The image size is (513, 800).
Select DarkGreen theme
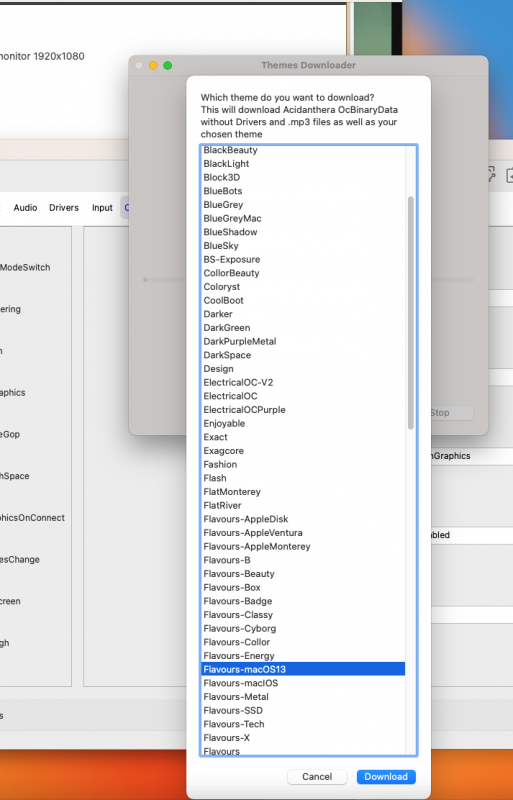coord(303,328)
